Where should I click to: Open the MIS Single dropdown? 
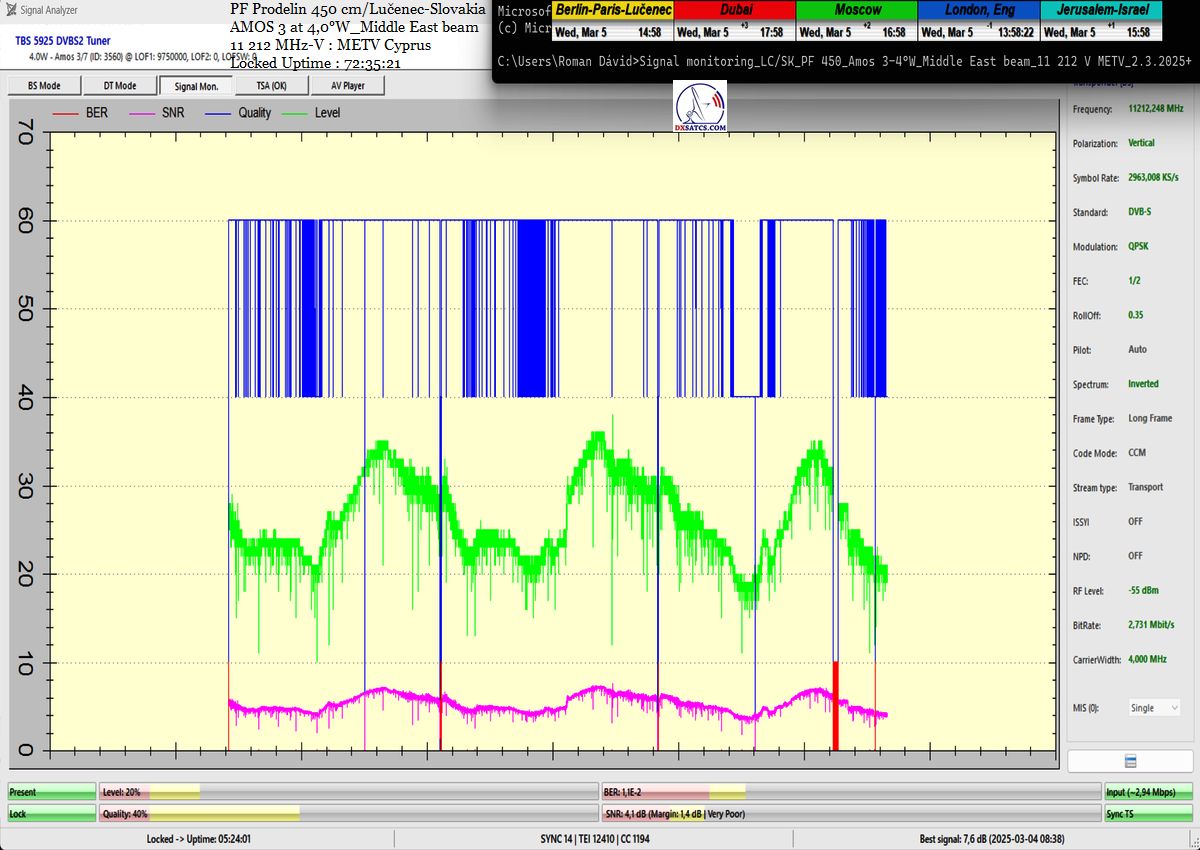point(1154,708)
